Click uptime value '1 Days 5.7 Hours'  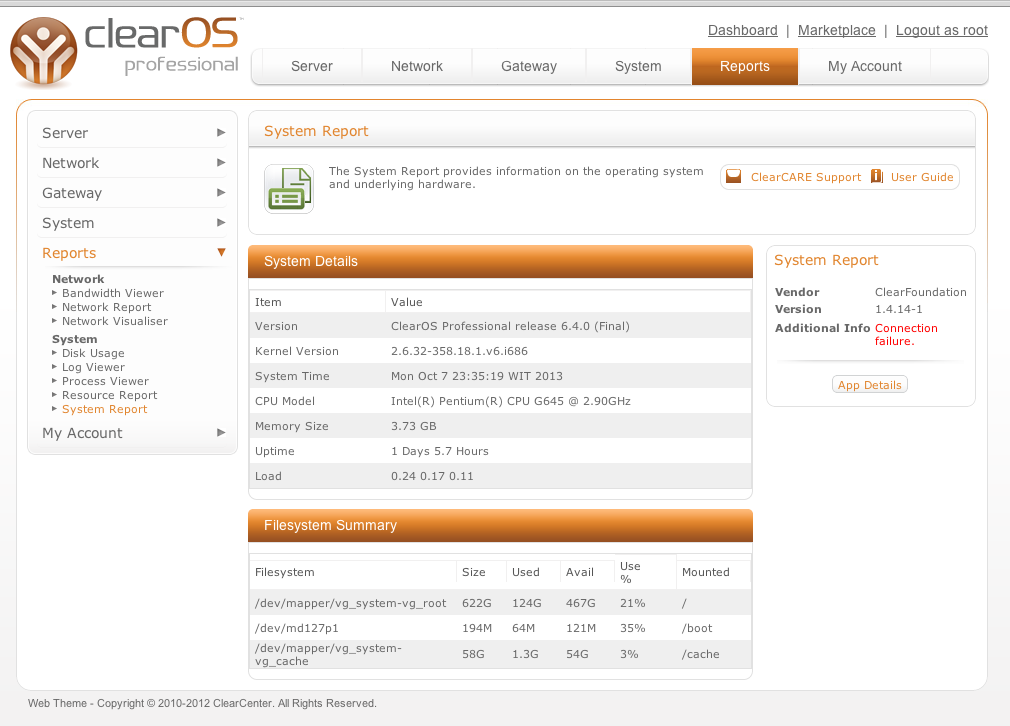click(440, 451)
